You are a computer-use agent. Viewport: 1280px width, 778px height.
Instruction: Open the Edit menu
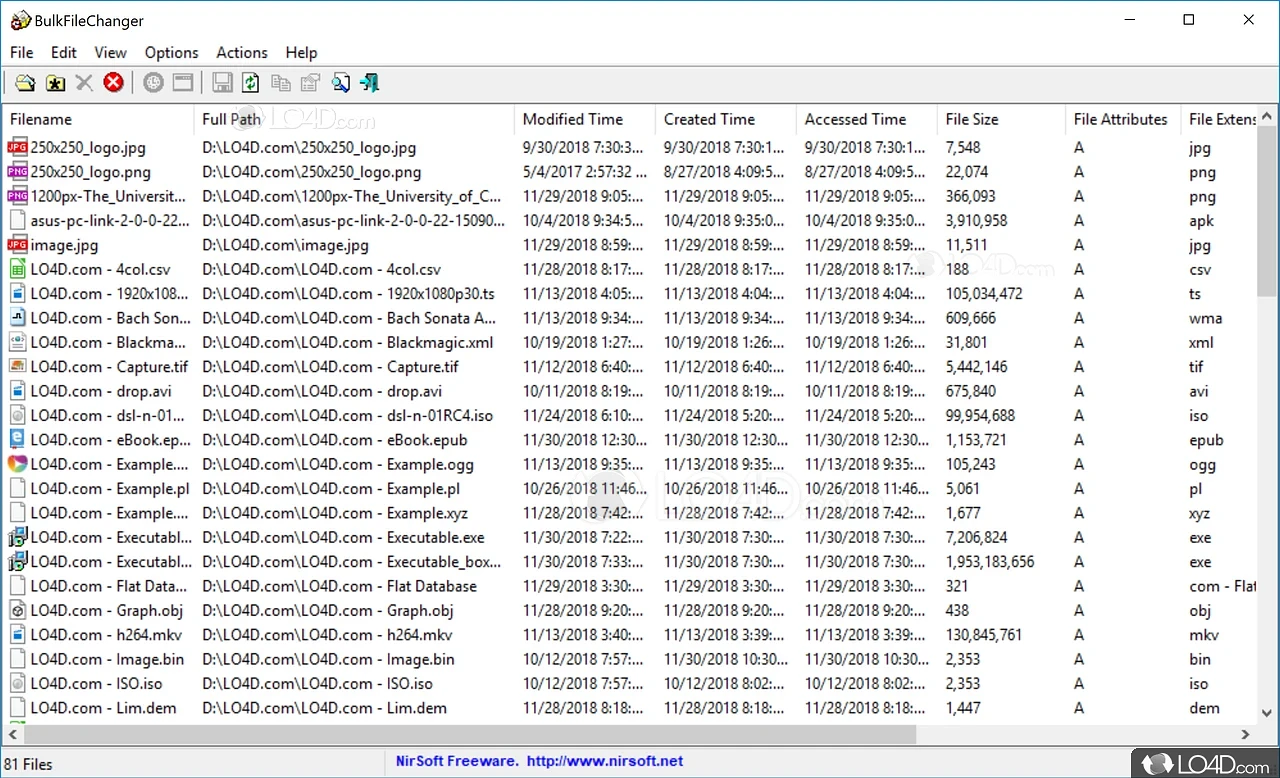(x=64, y=53)
